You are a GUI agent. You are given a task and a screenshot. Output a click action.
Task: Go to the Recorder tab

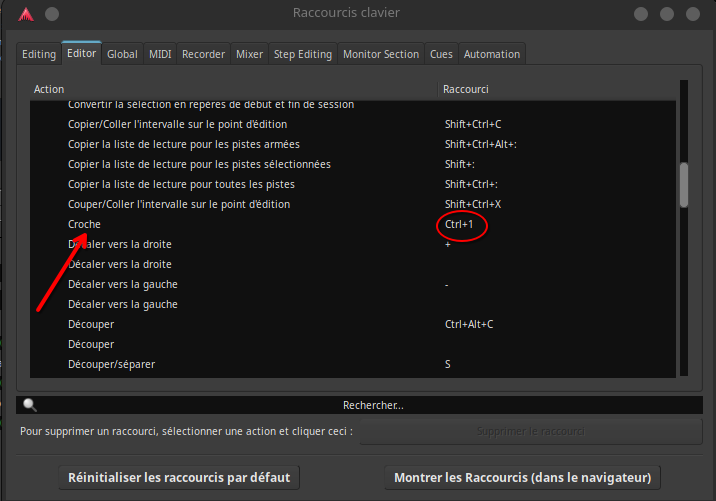click(203, 54)
